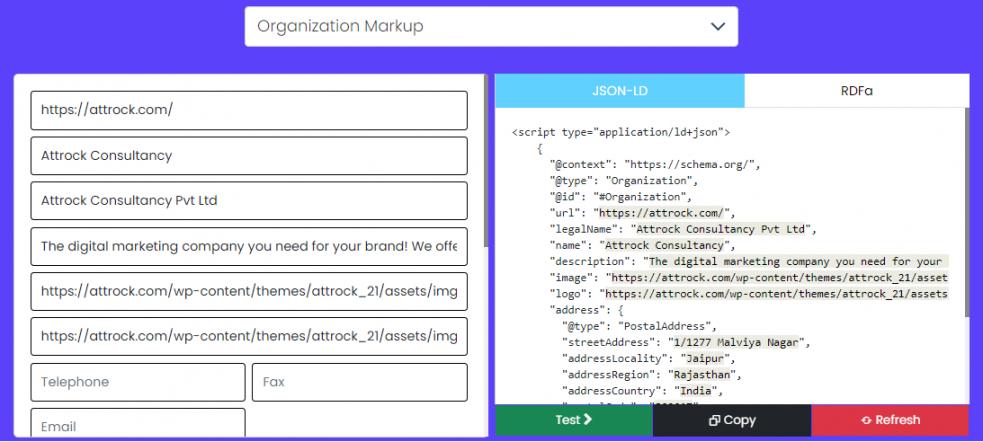Viewport: 983px width, 442px height.
Task: Click the "addressLocality": "Jaipur" line
Action: coord(649,359)
